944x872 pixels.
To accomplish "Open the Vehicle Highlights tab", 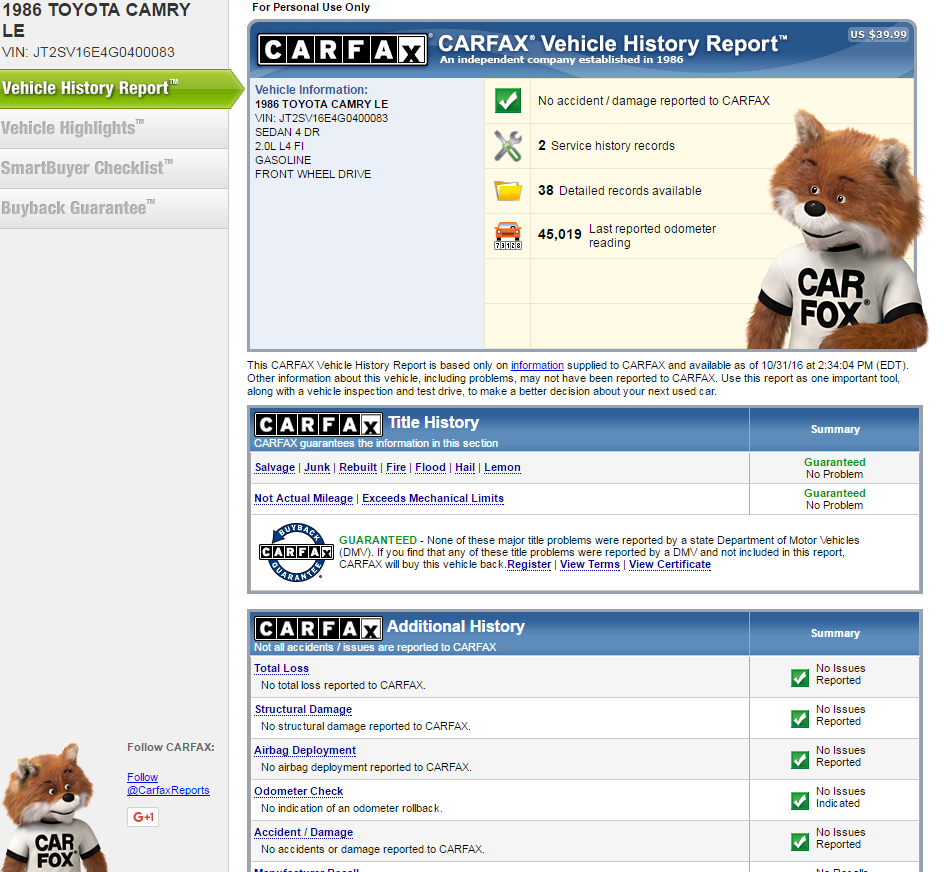I will tap(114, 128).
